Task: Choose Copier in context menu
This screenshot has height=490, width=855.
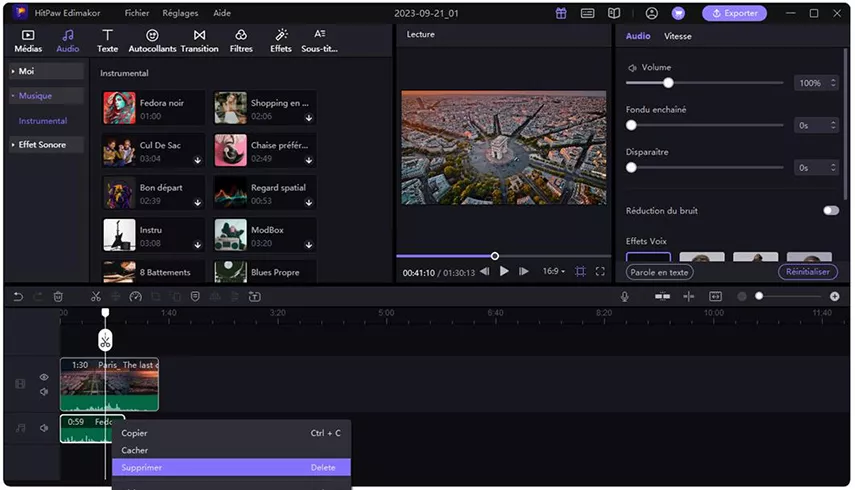Action: pos(231,433)
